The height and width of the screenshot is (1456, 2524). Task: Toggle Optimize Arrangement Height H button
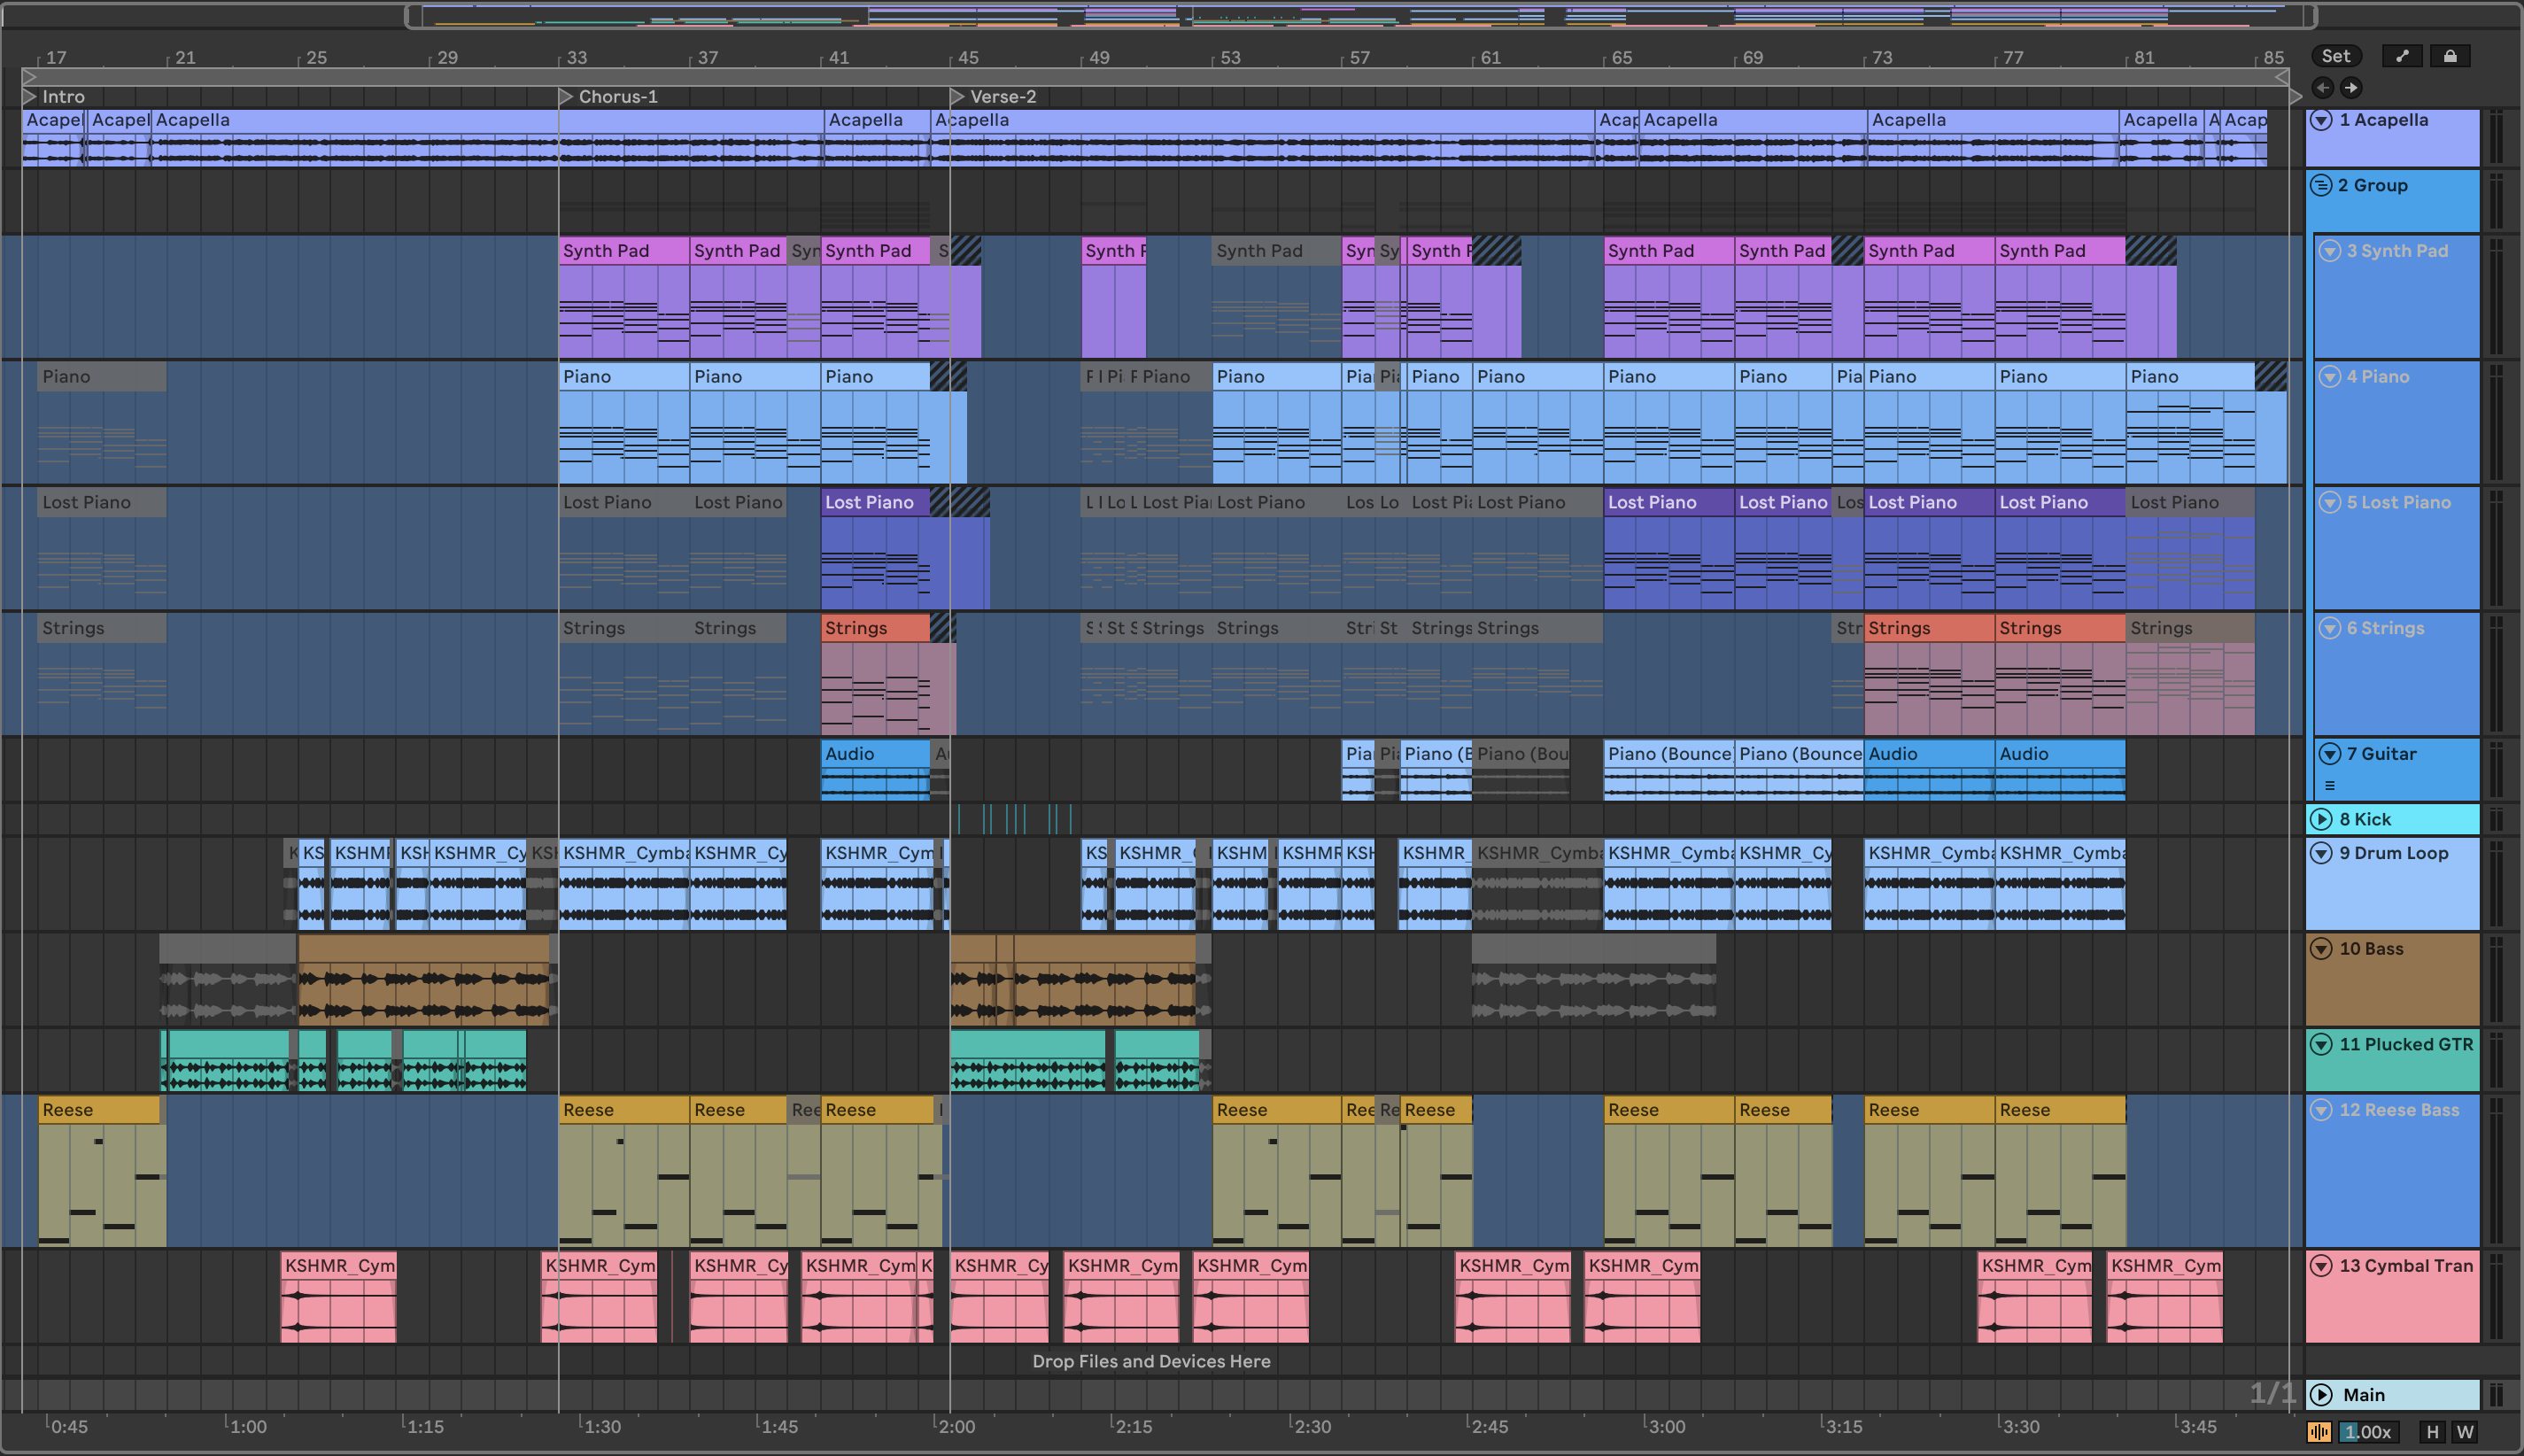point(2433,1432)
